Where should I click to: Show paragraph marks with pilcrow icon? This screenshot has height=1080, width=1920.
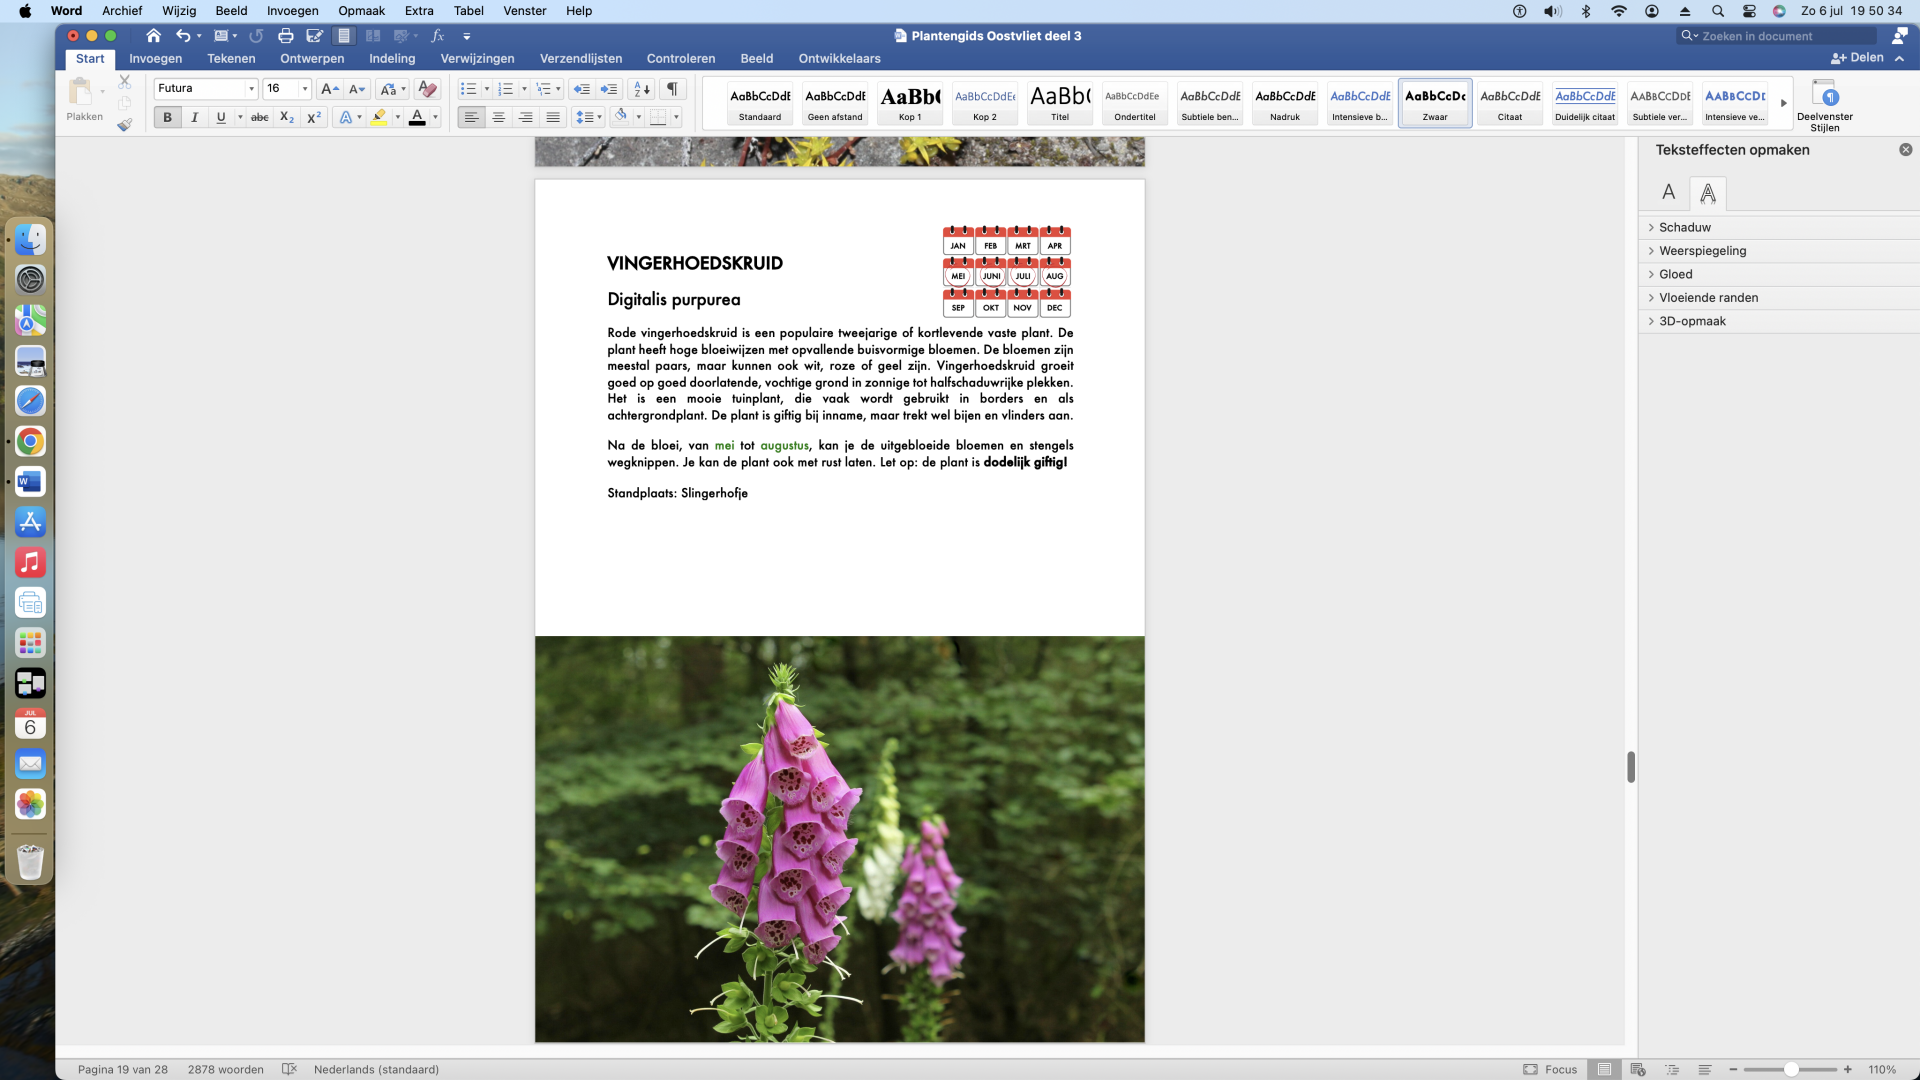tap(672, 89)
